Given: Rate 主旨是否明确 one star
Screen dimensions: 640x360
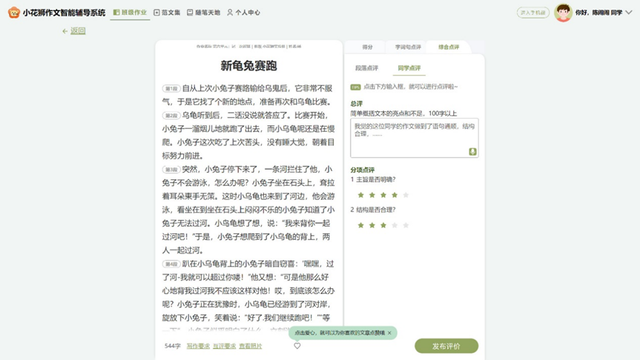Looking at the screenshot, I should pos(360,195).
